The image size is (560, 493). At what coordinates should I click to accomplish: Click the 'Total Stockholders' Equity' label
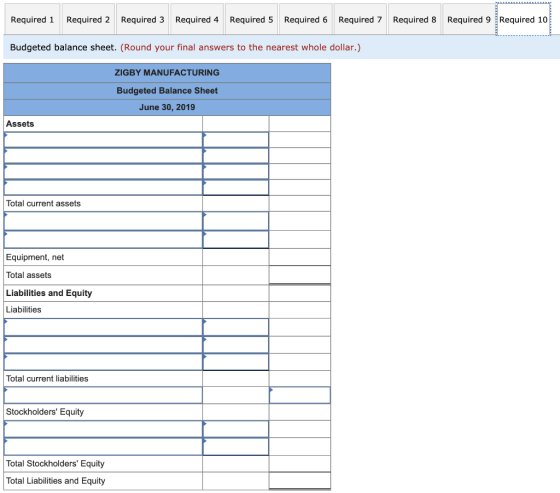point(55,463)
